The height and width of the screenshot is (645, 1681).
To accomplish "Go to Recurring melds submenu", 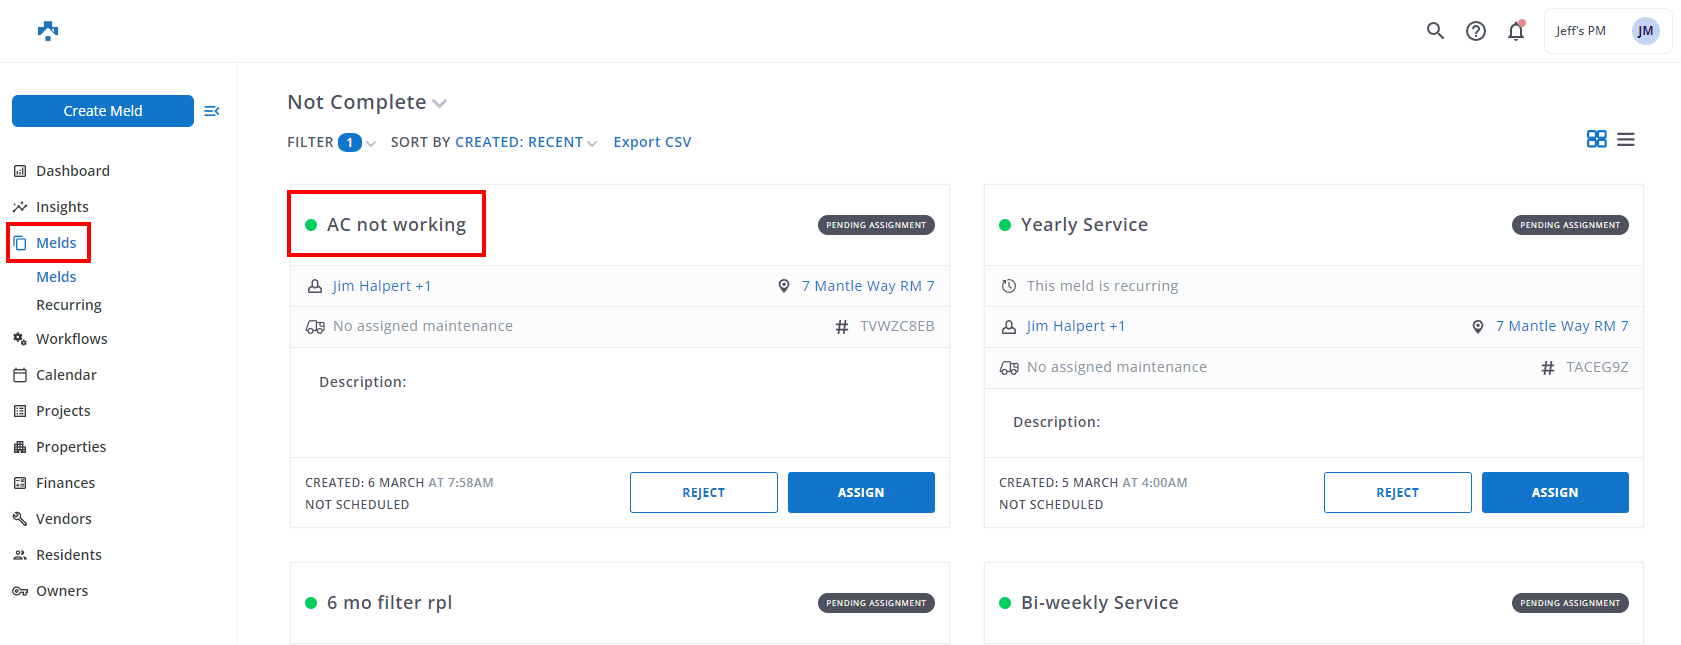I will (x=69, y=305).
